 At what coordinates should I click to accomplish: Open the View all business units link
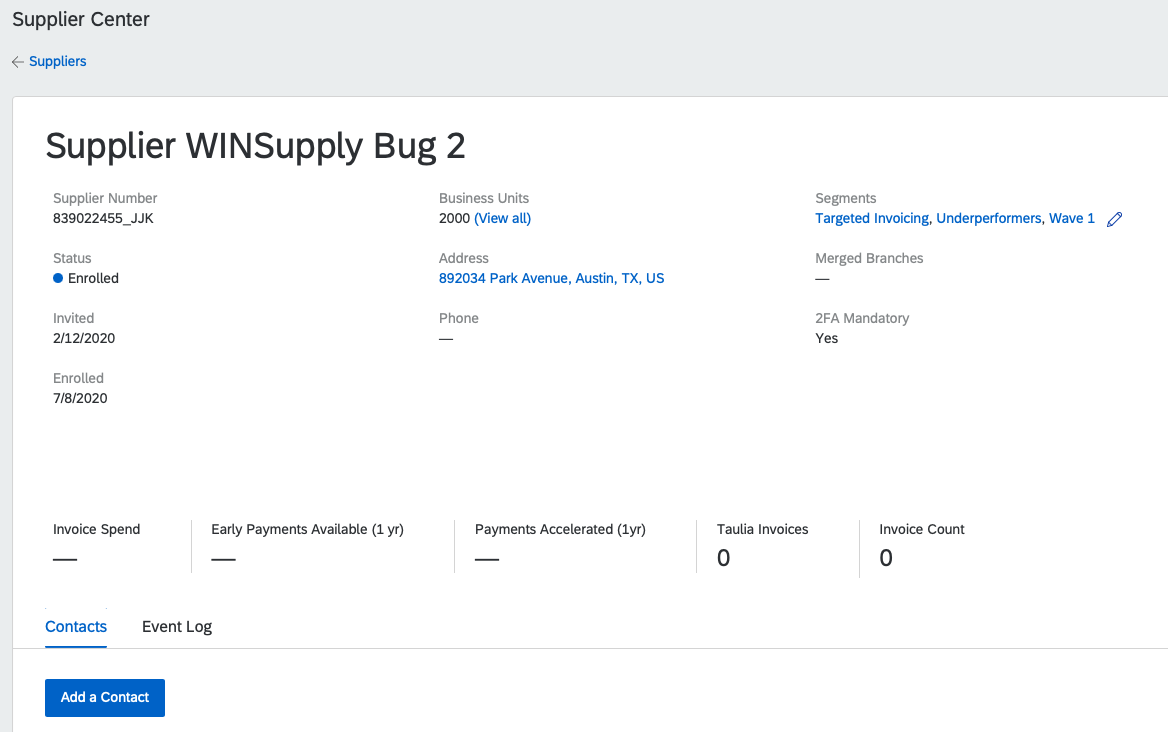(x=503, y=218)
